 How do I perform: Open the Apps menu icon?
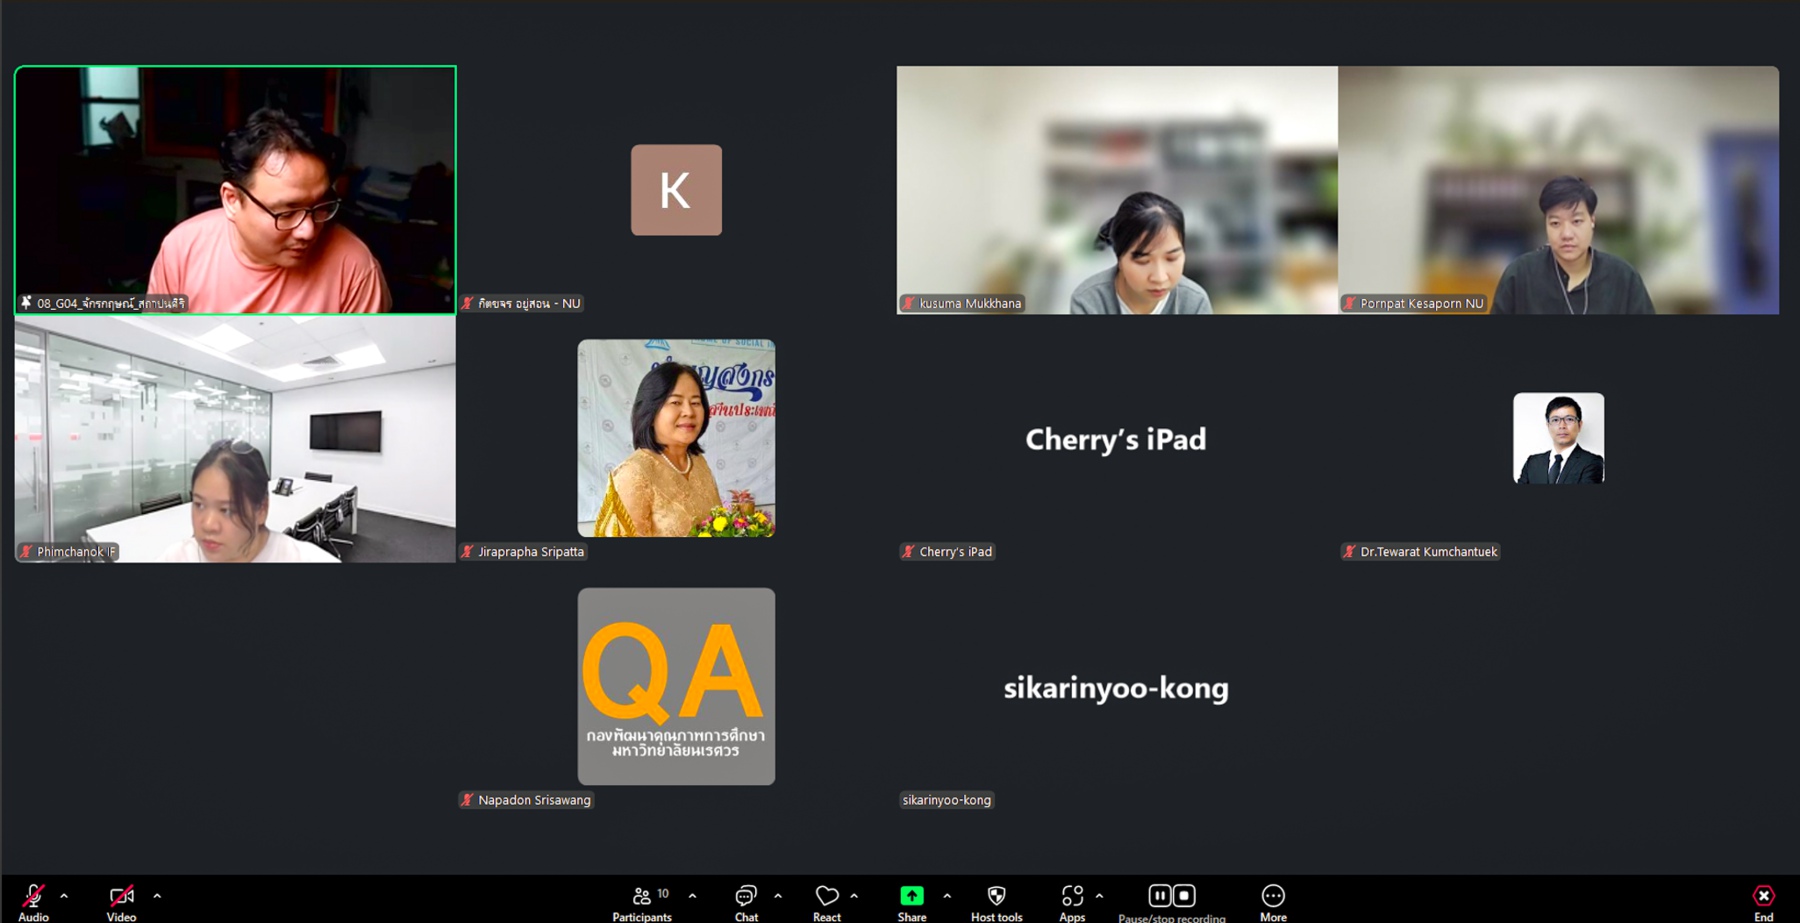pos(1072,898)
